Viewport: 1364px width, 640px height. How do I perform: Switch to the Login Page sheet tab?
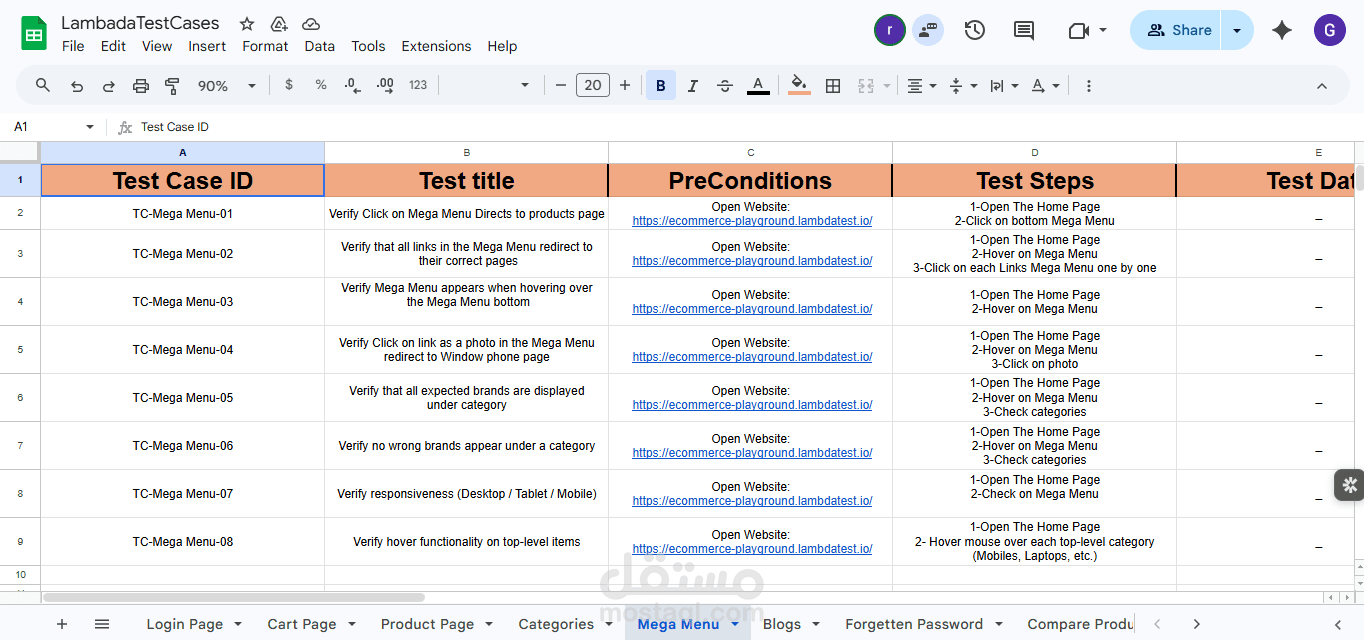(185, 624)
